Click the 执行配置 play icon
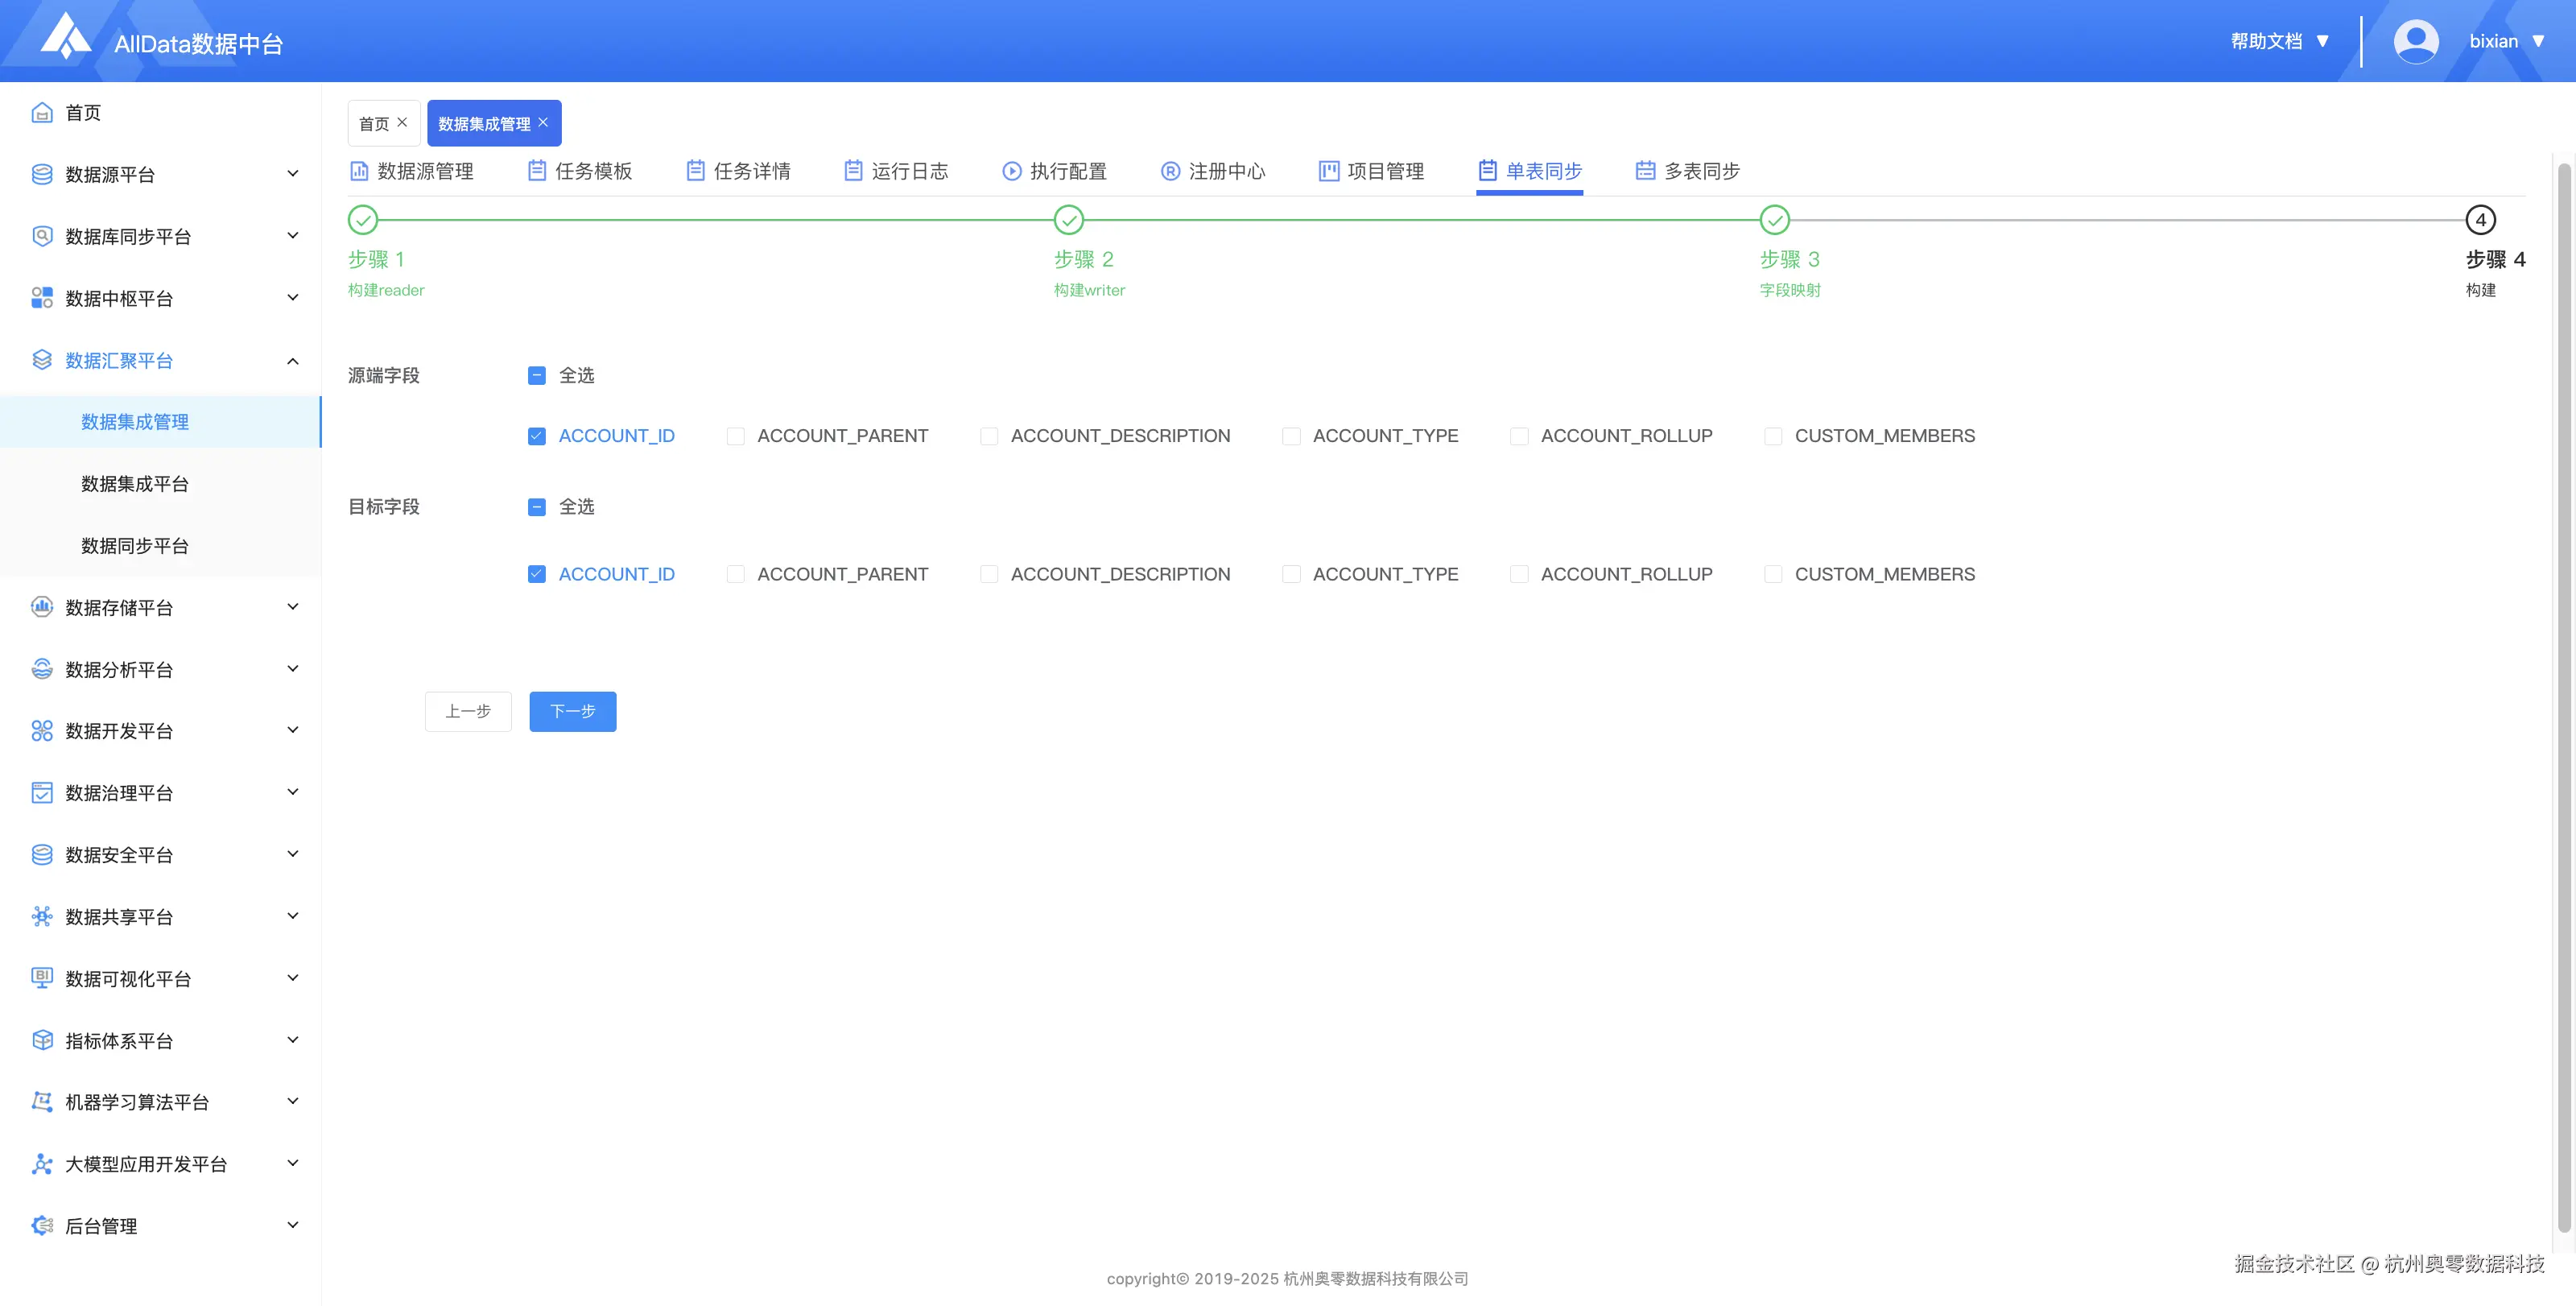Image resolution: width=2576 pixels, height=1306 pixels. click(x=1012, y=171)
